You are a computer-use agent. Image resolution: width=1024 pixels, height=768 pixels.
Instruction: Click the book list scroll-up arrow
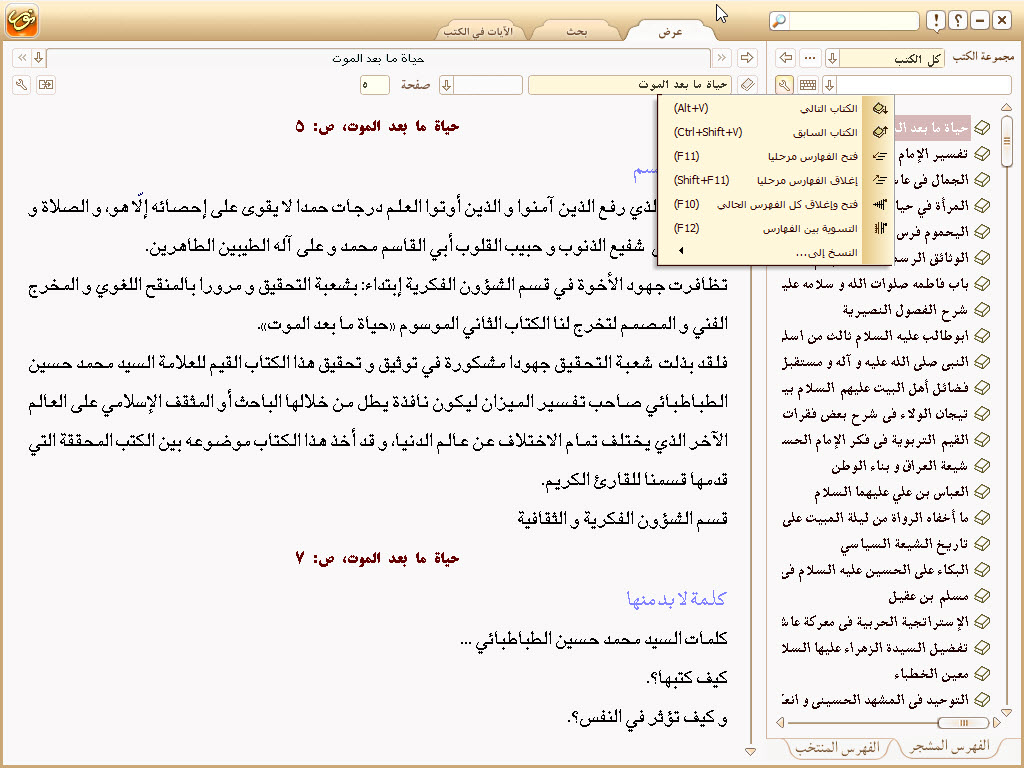(1006, 107)
